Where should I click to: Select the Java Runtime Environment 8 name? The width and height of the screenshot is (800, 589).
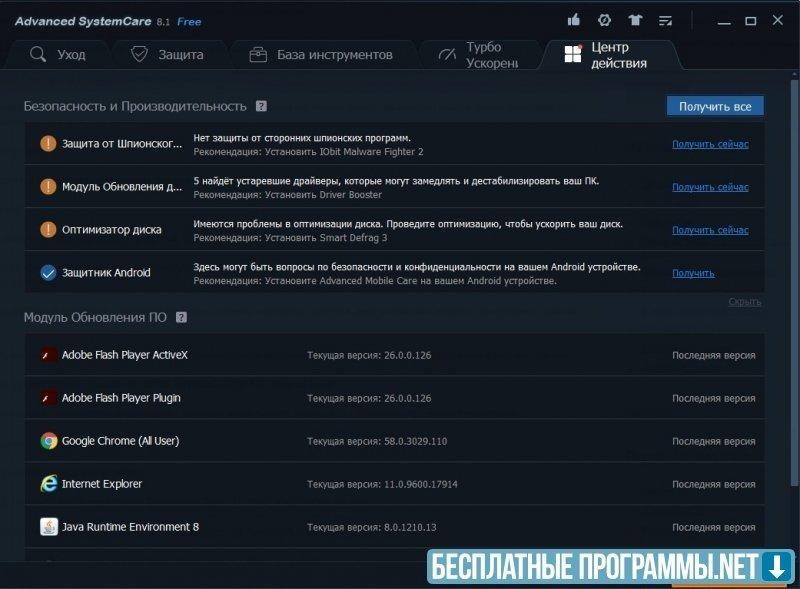(x=130, y=527)
